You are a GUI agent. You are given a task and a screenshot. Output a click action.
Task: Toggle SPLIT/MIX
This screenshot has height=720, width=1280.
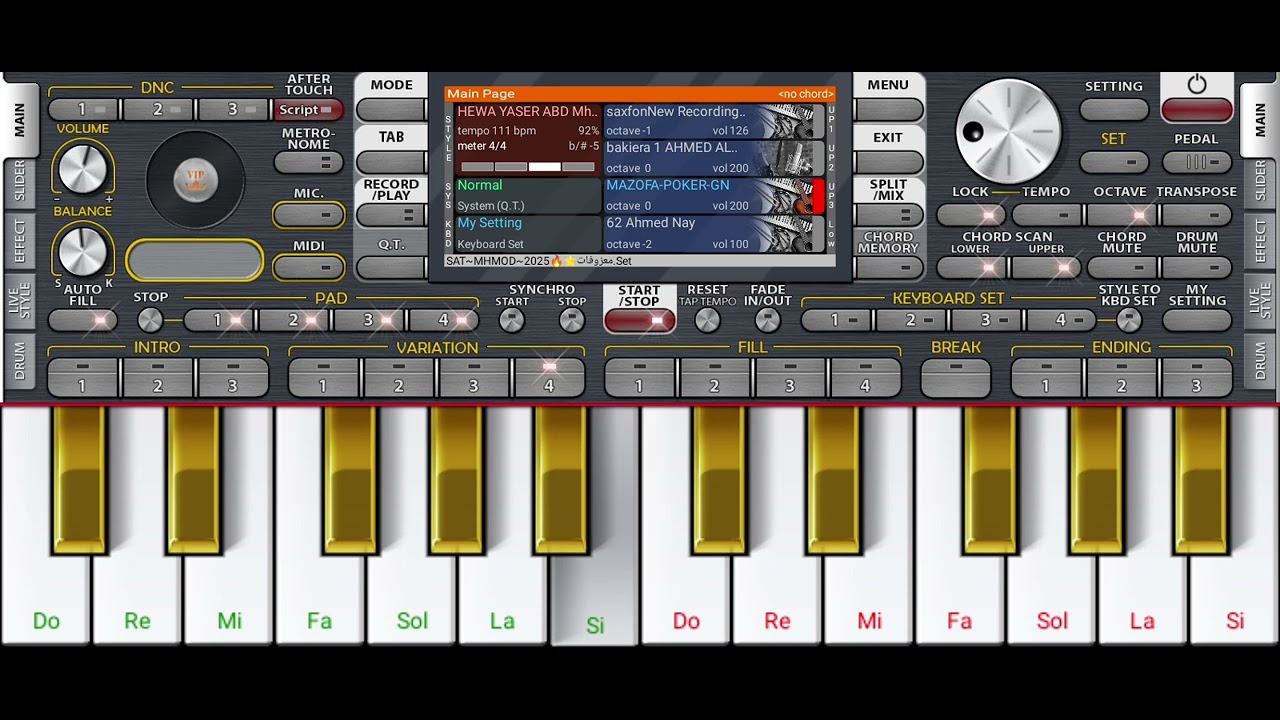point(888,214)
